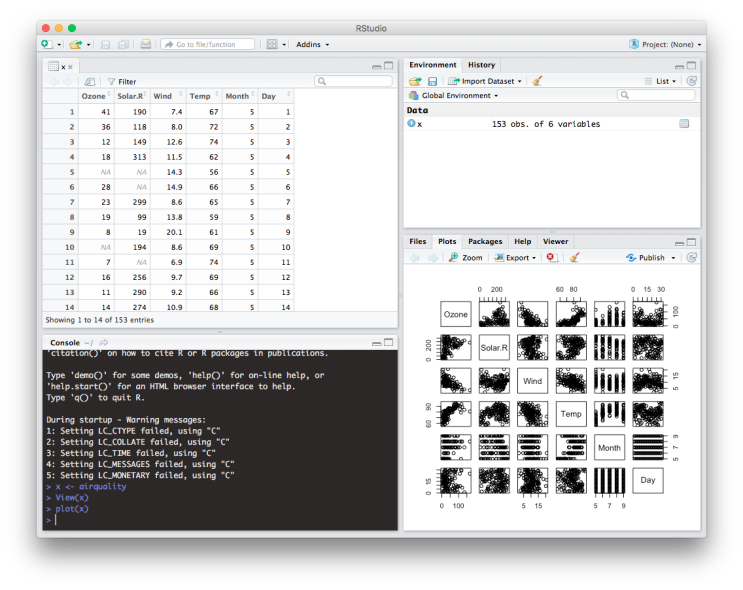Save workspace using Environment floppy disk icon
The width and height of the screenshot is (743, 590).
432,81
